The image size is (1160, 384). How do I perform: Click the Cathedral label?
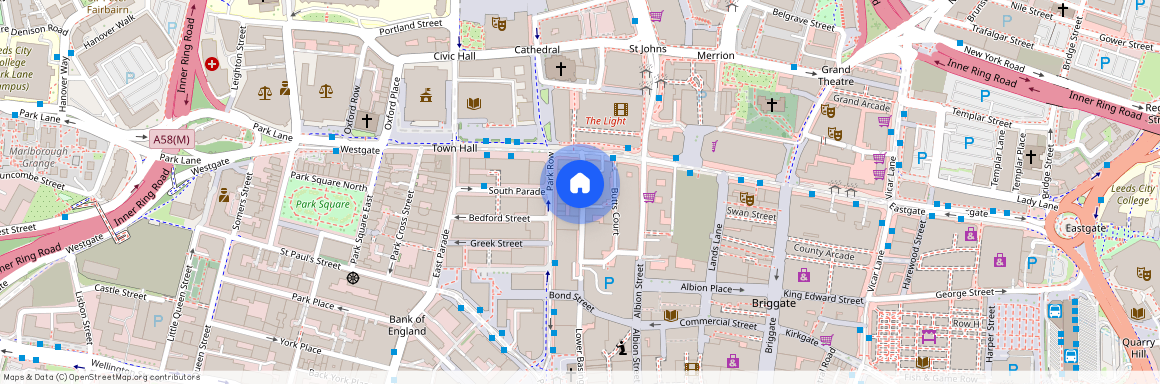[538, 50]
